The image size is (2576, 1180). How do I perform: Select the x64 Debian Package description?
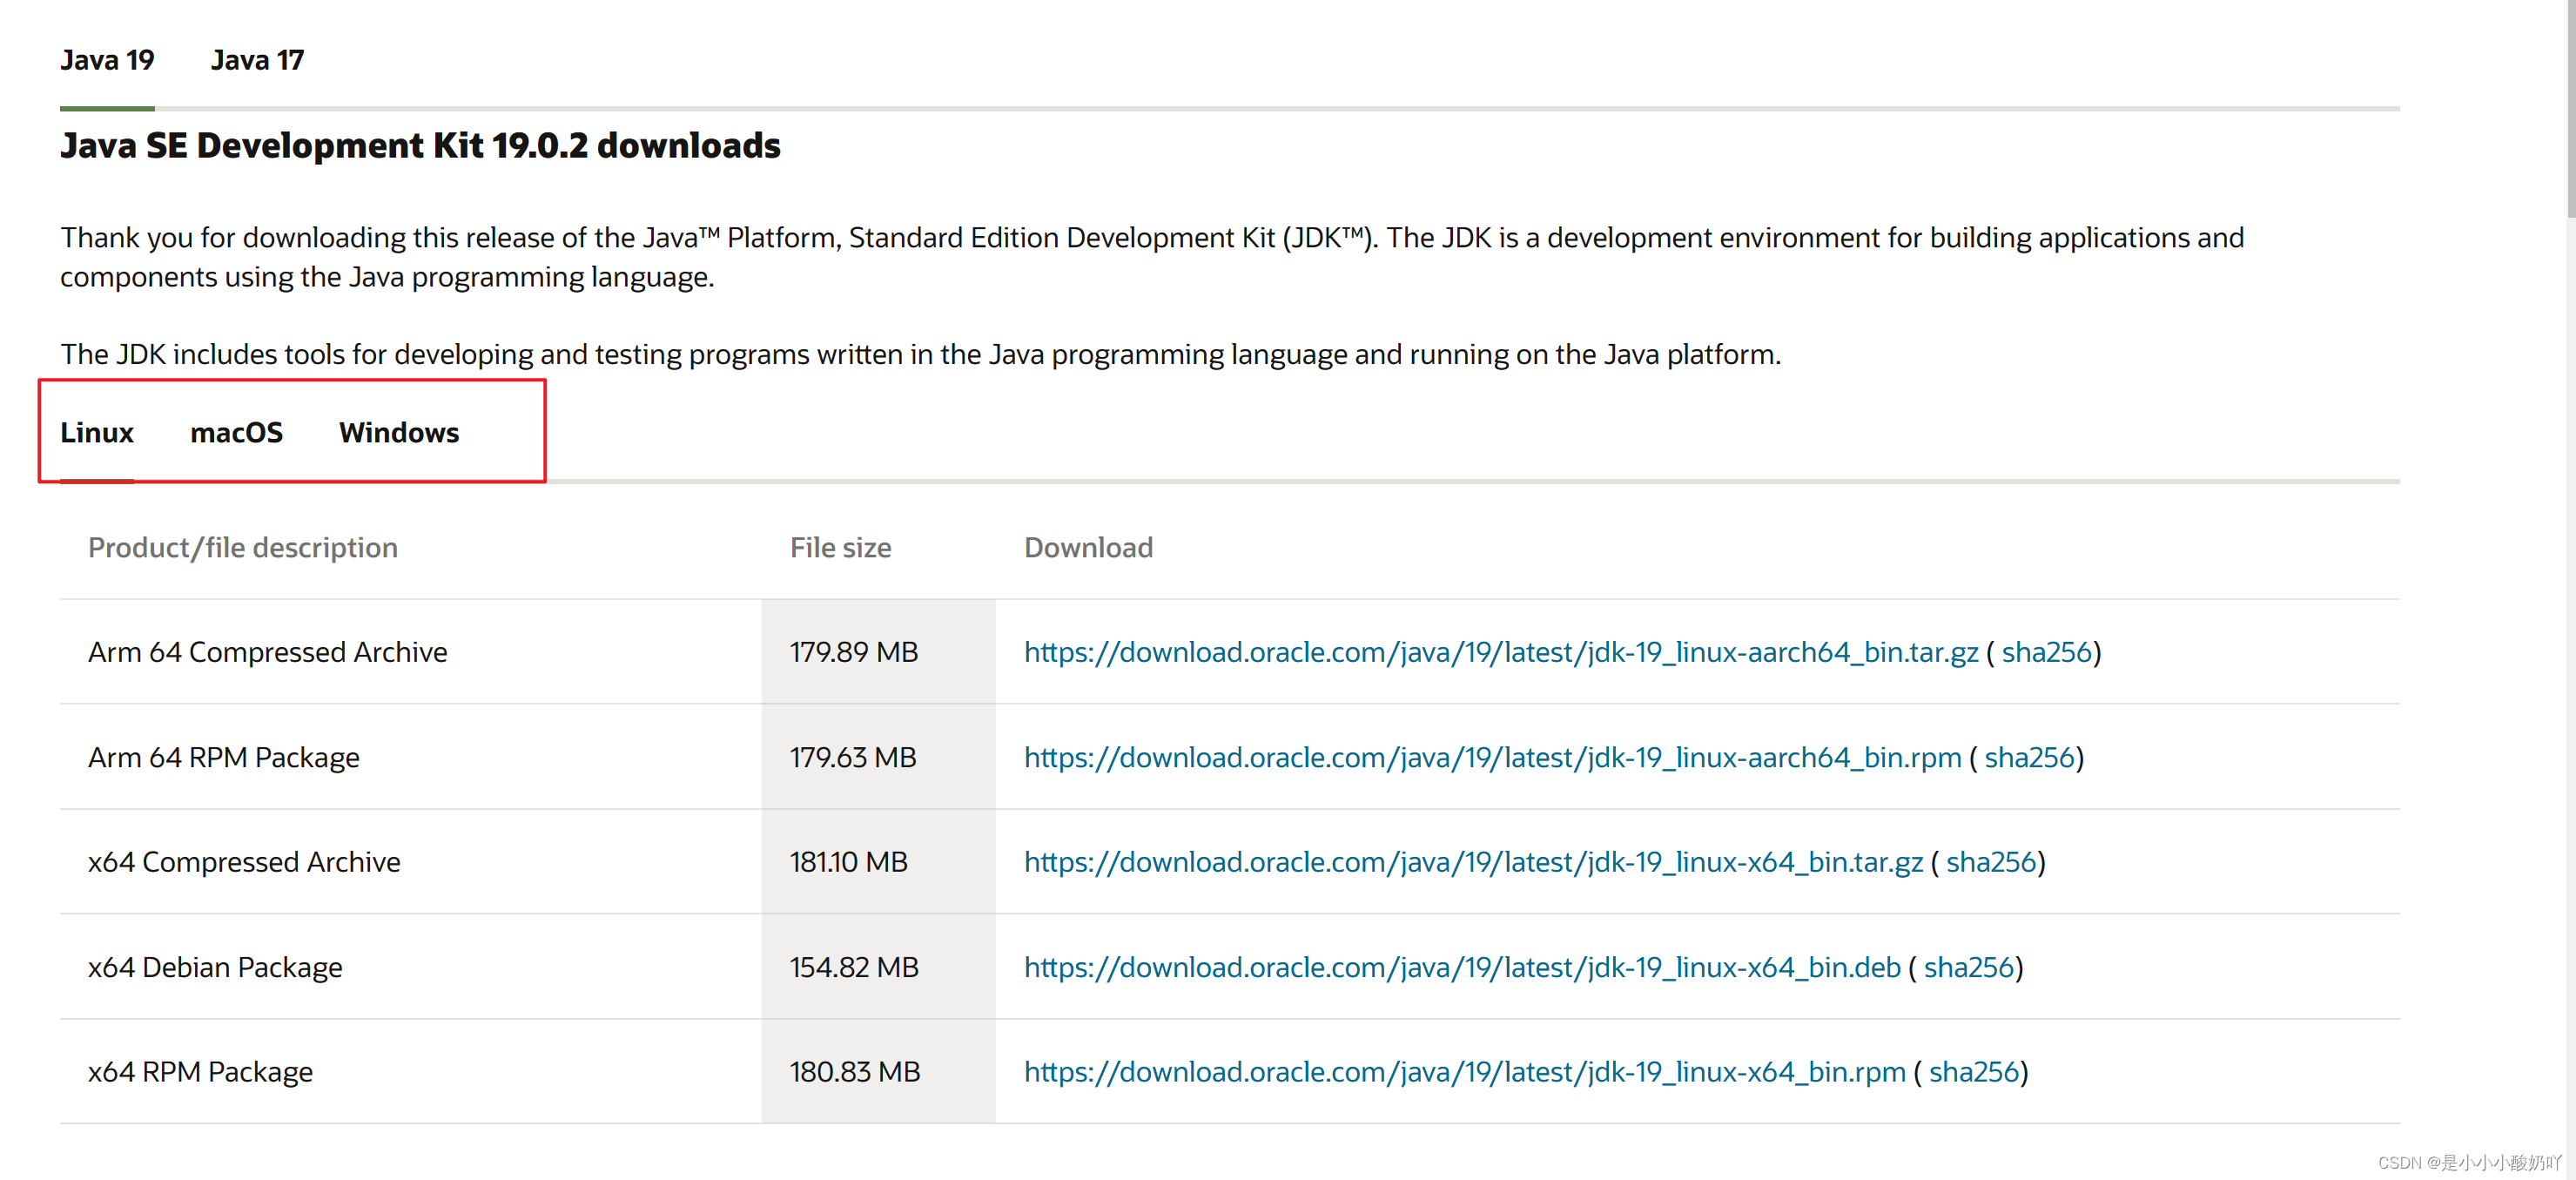click(215, 967)
